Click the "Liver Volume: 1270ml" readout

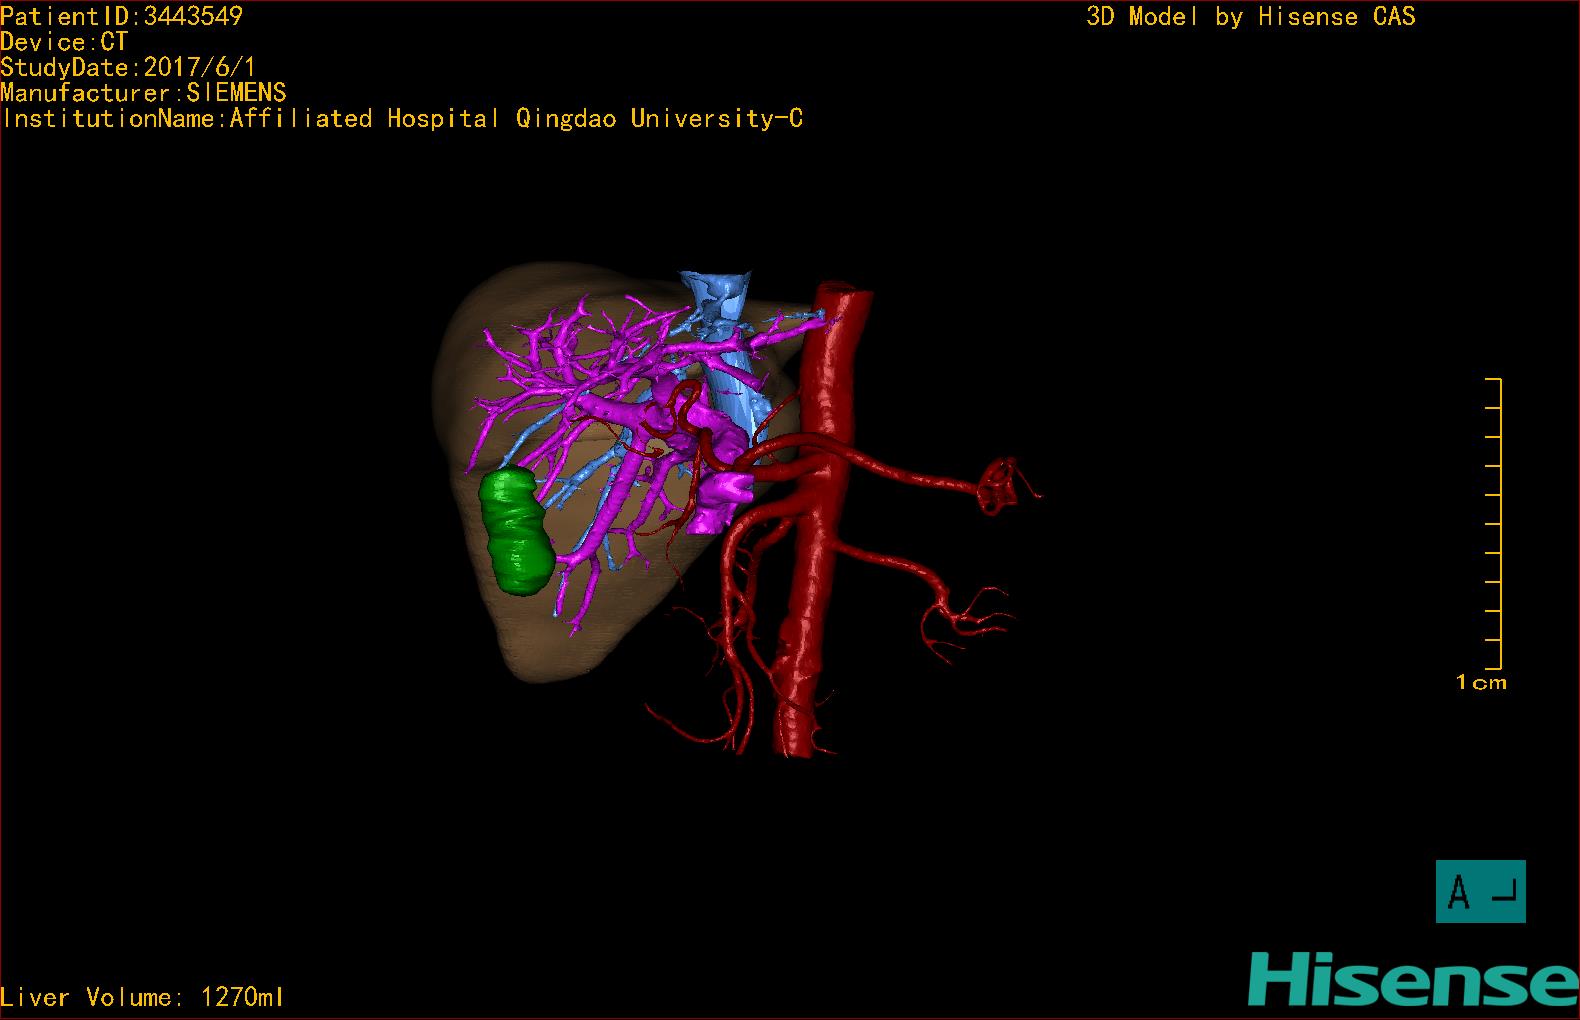coord(142,997)
